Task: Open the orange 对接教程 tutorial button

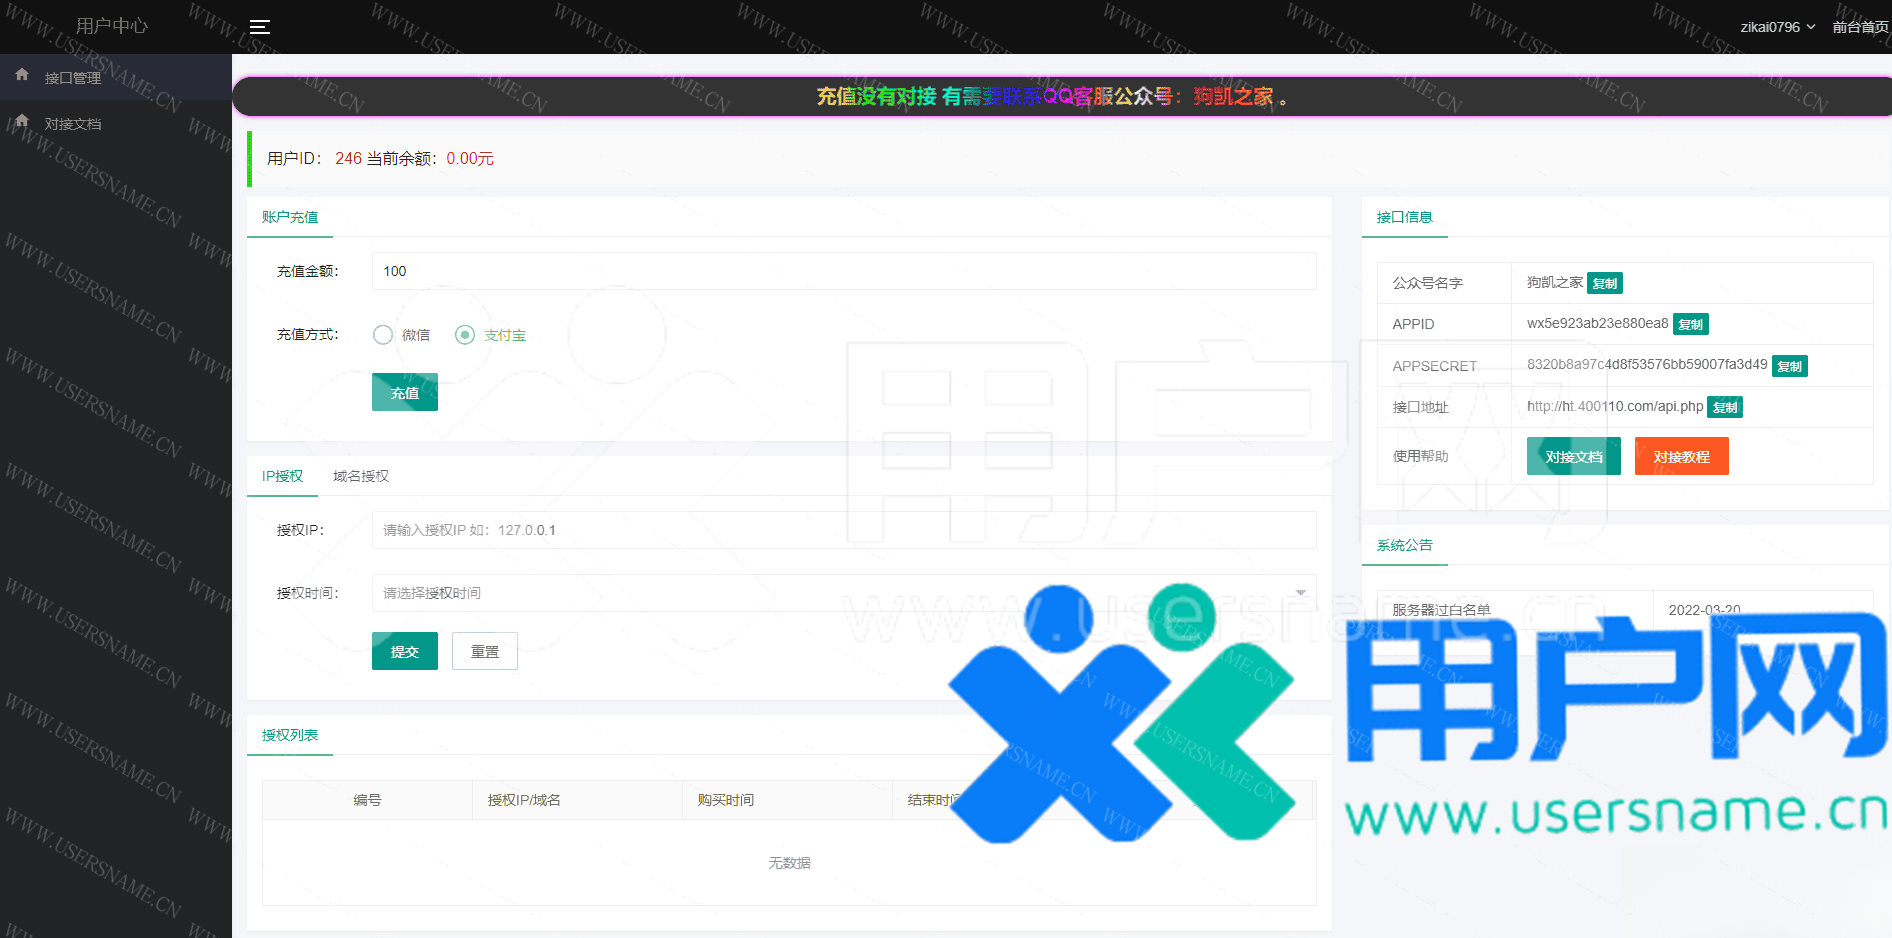Action: coord(1681,457)
